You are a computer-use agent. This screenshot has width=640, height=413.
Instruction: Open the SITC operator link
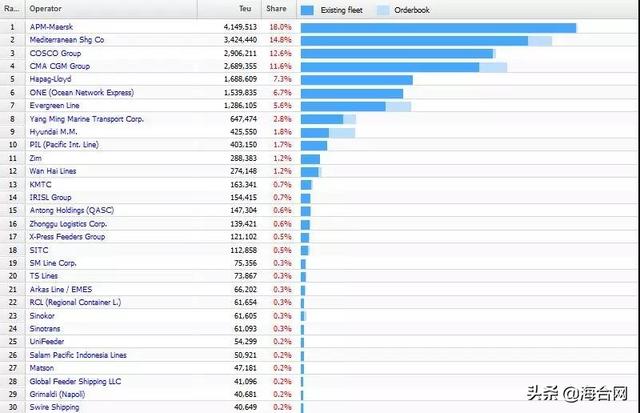click(x=39, y=250)
